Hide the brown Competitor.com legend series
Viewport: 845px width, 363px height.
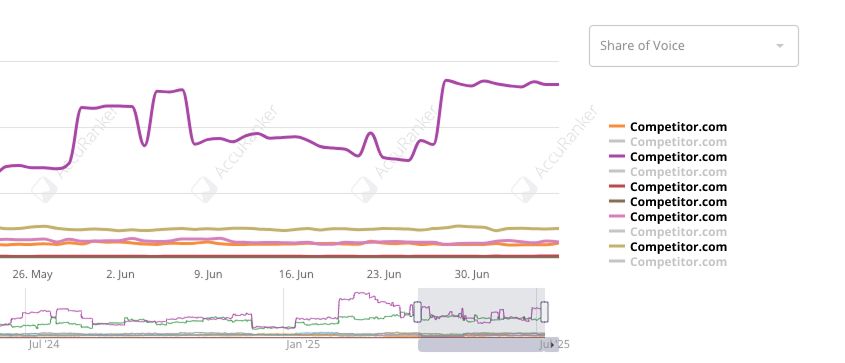[668, 202]
